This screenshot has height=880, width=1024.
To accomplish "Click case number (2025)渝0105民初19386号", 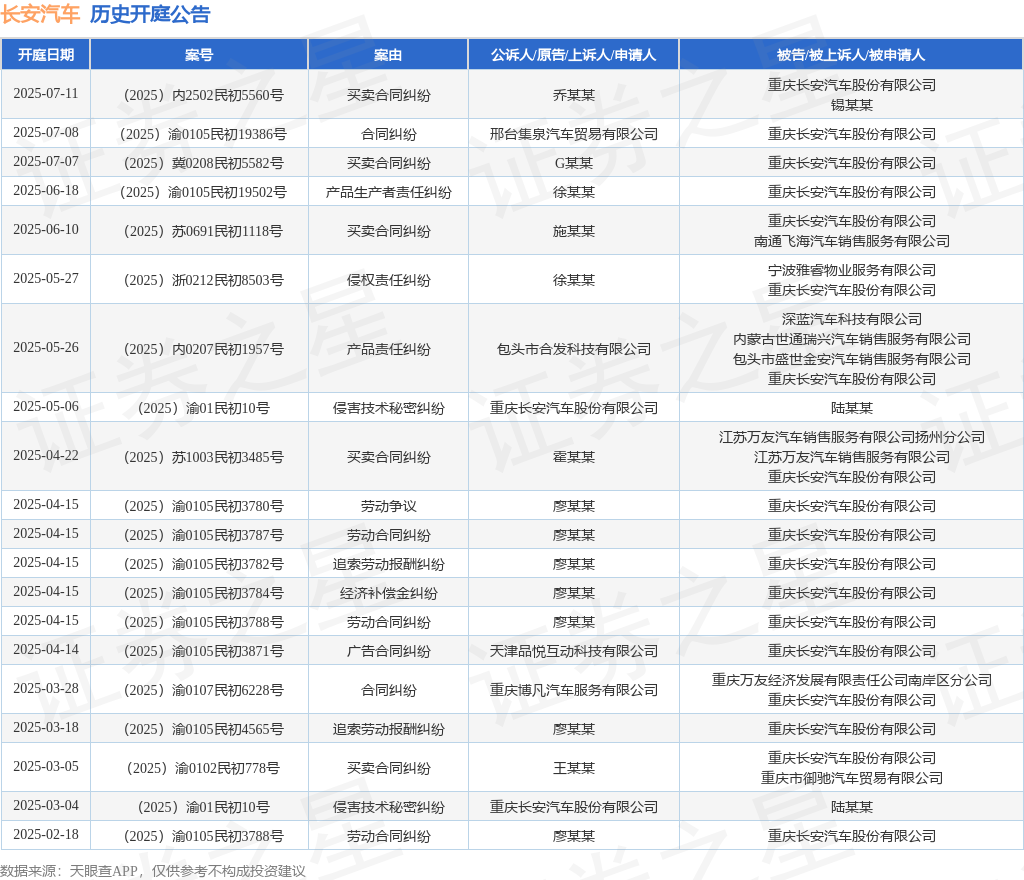I will (203, 134).
